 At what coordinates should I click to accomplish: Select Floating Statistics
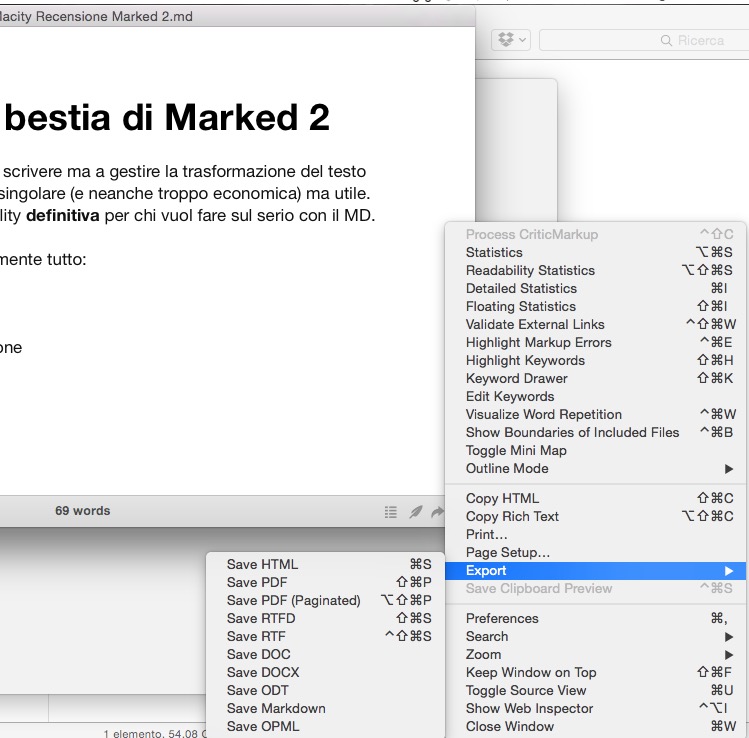595,306
